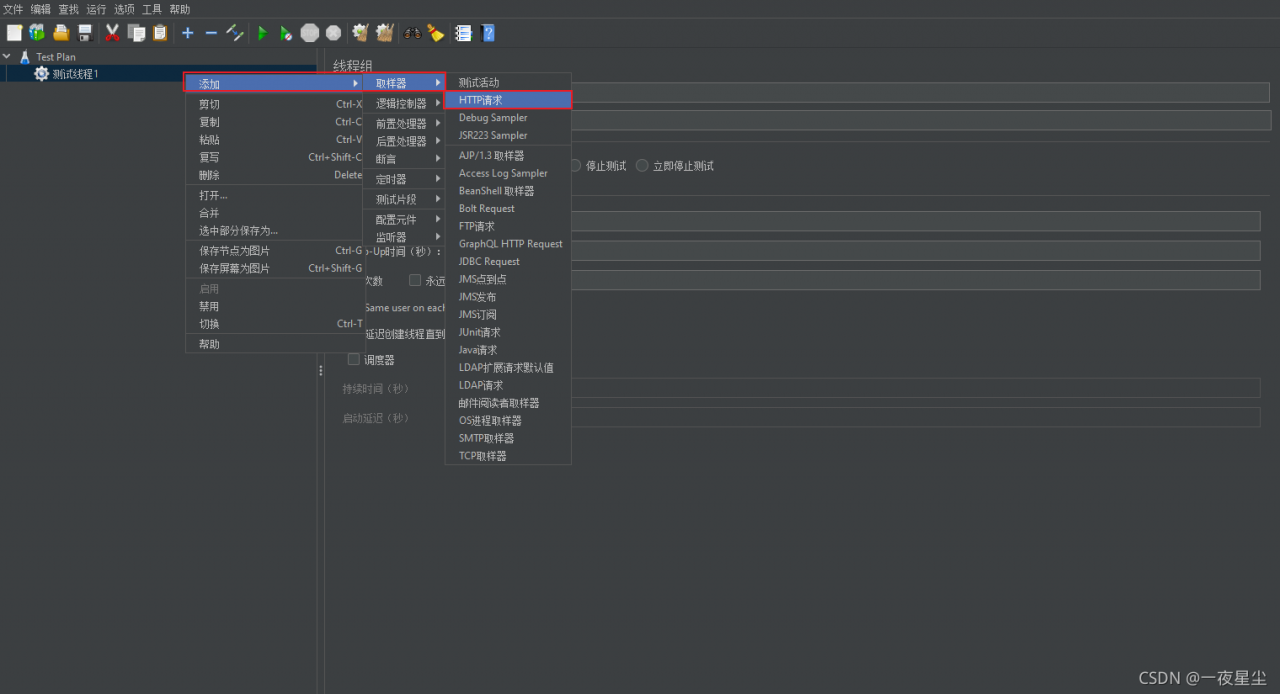This screenshot has width=1280, height=694.
Task: Open the 工具 menu
Action: pyautogui.click(x=152, y=9)
